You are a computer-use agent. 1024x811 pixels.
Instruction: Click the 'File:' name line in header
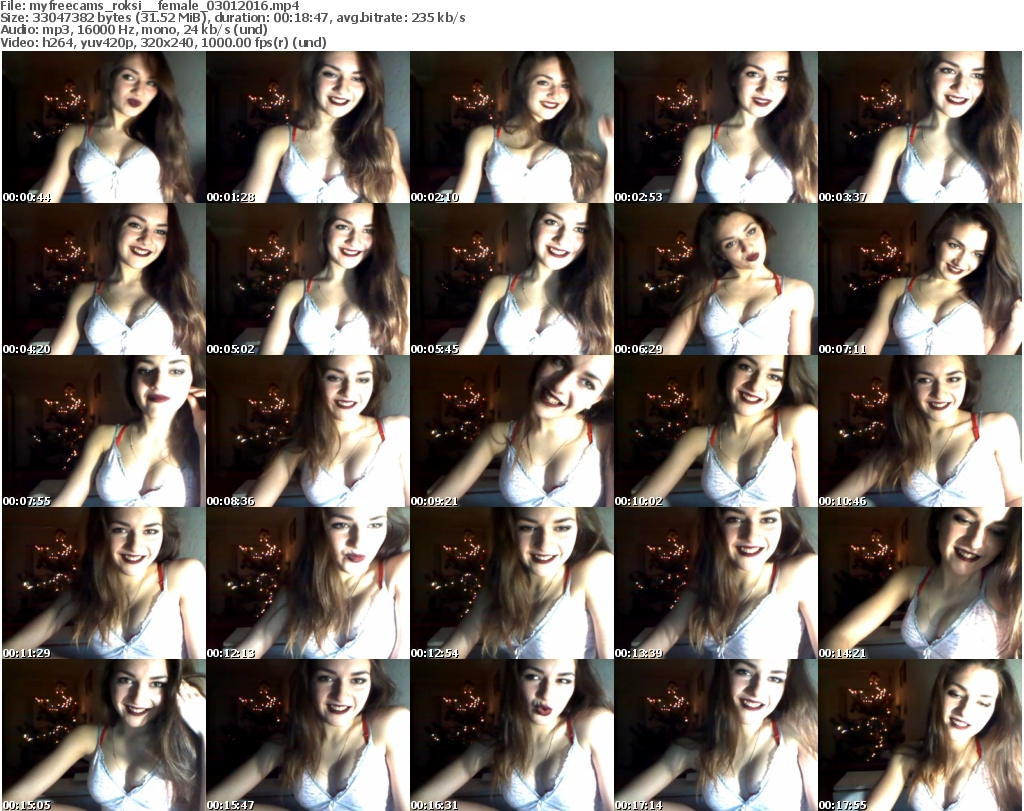point(150,6)
